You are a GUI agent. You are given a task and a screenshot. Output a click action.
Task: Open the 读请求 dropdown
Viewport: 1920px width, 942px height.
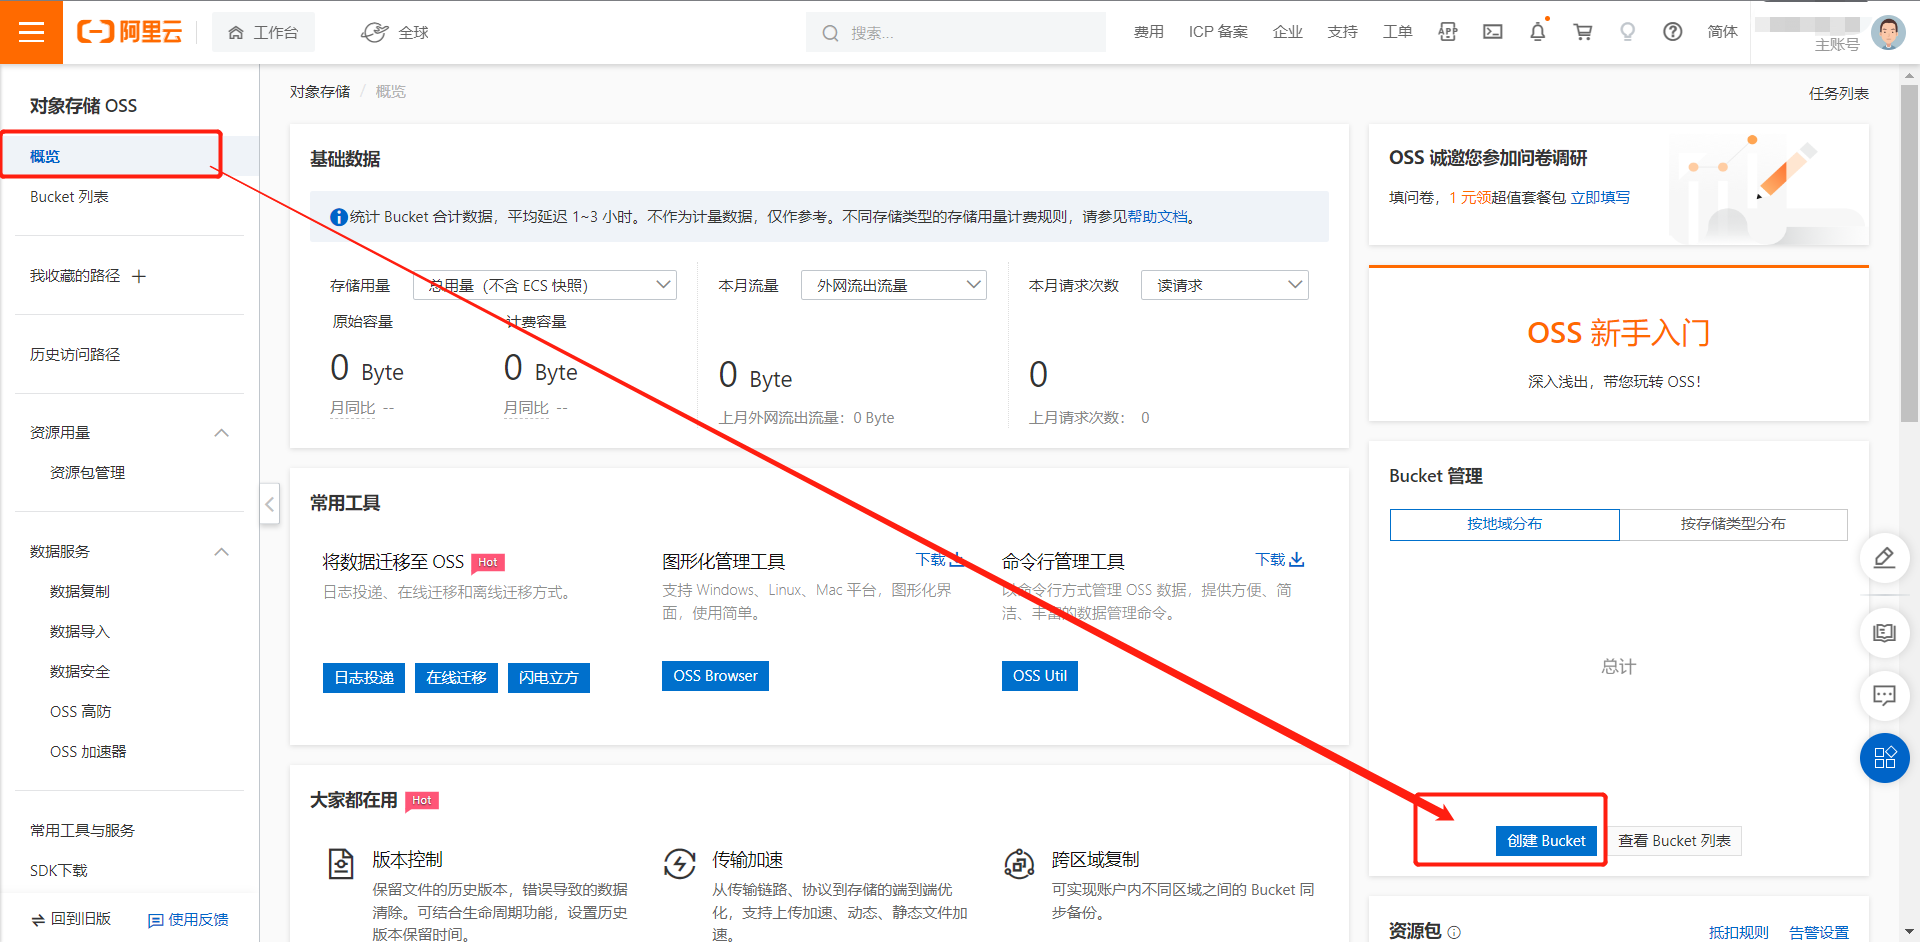click(x=1225, y=285)
